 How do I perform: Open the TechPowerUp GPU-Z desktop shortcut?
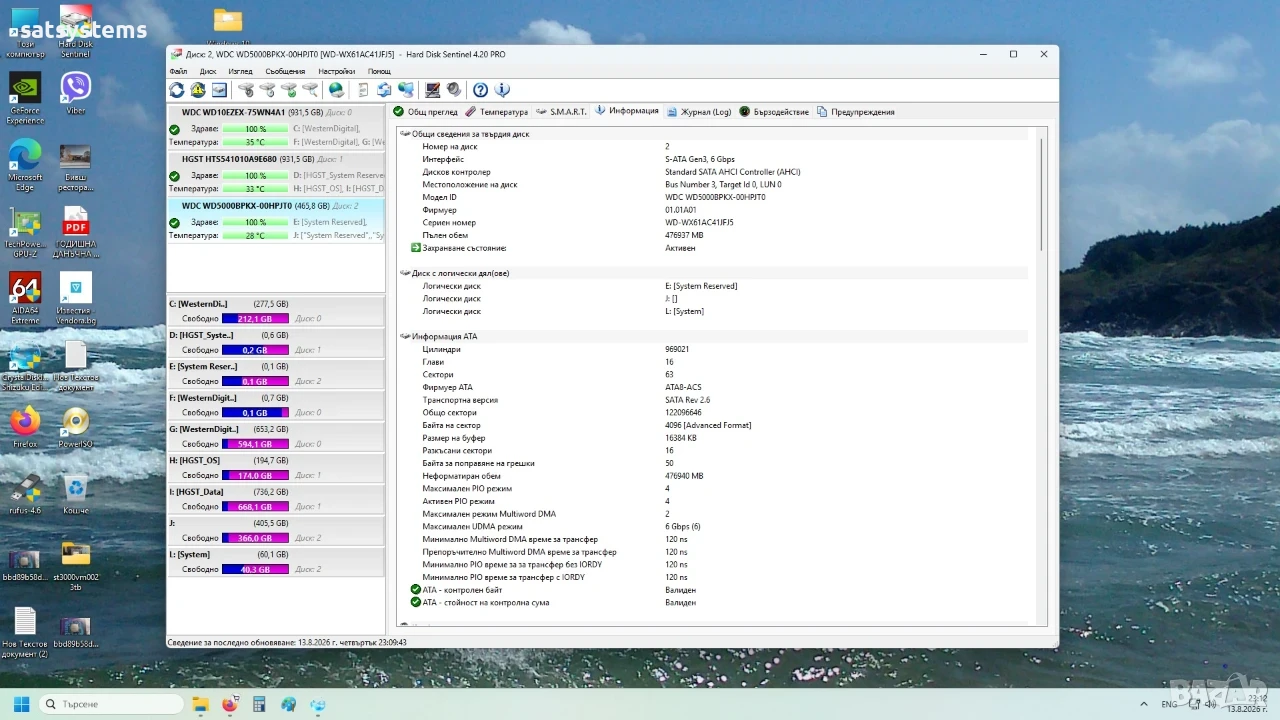point(25,233)
